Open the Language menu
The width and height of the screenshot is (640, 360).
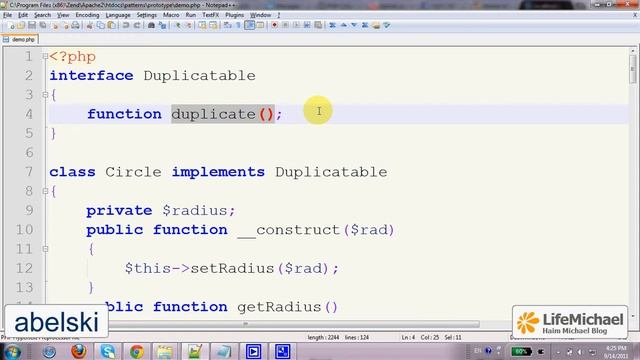(118, 15)
